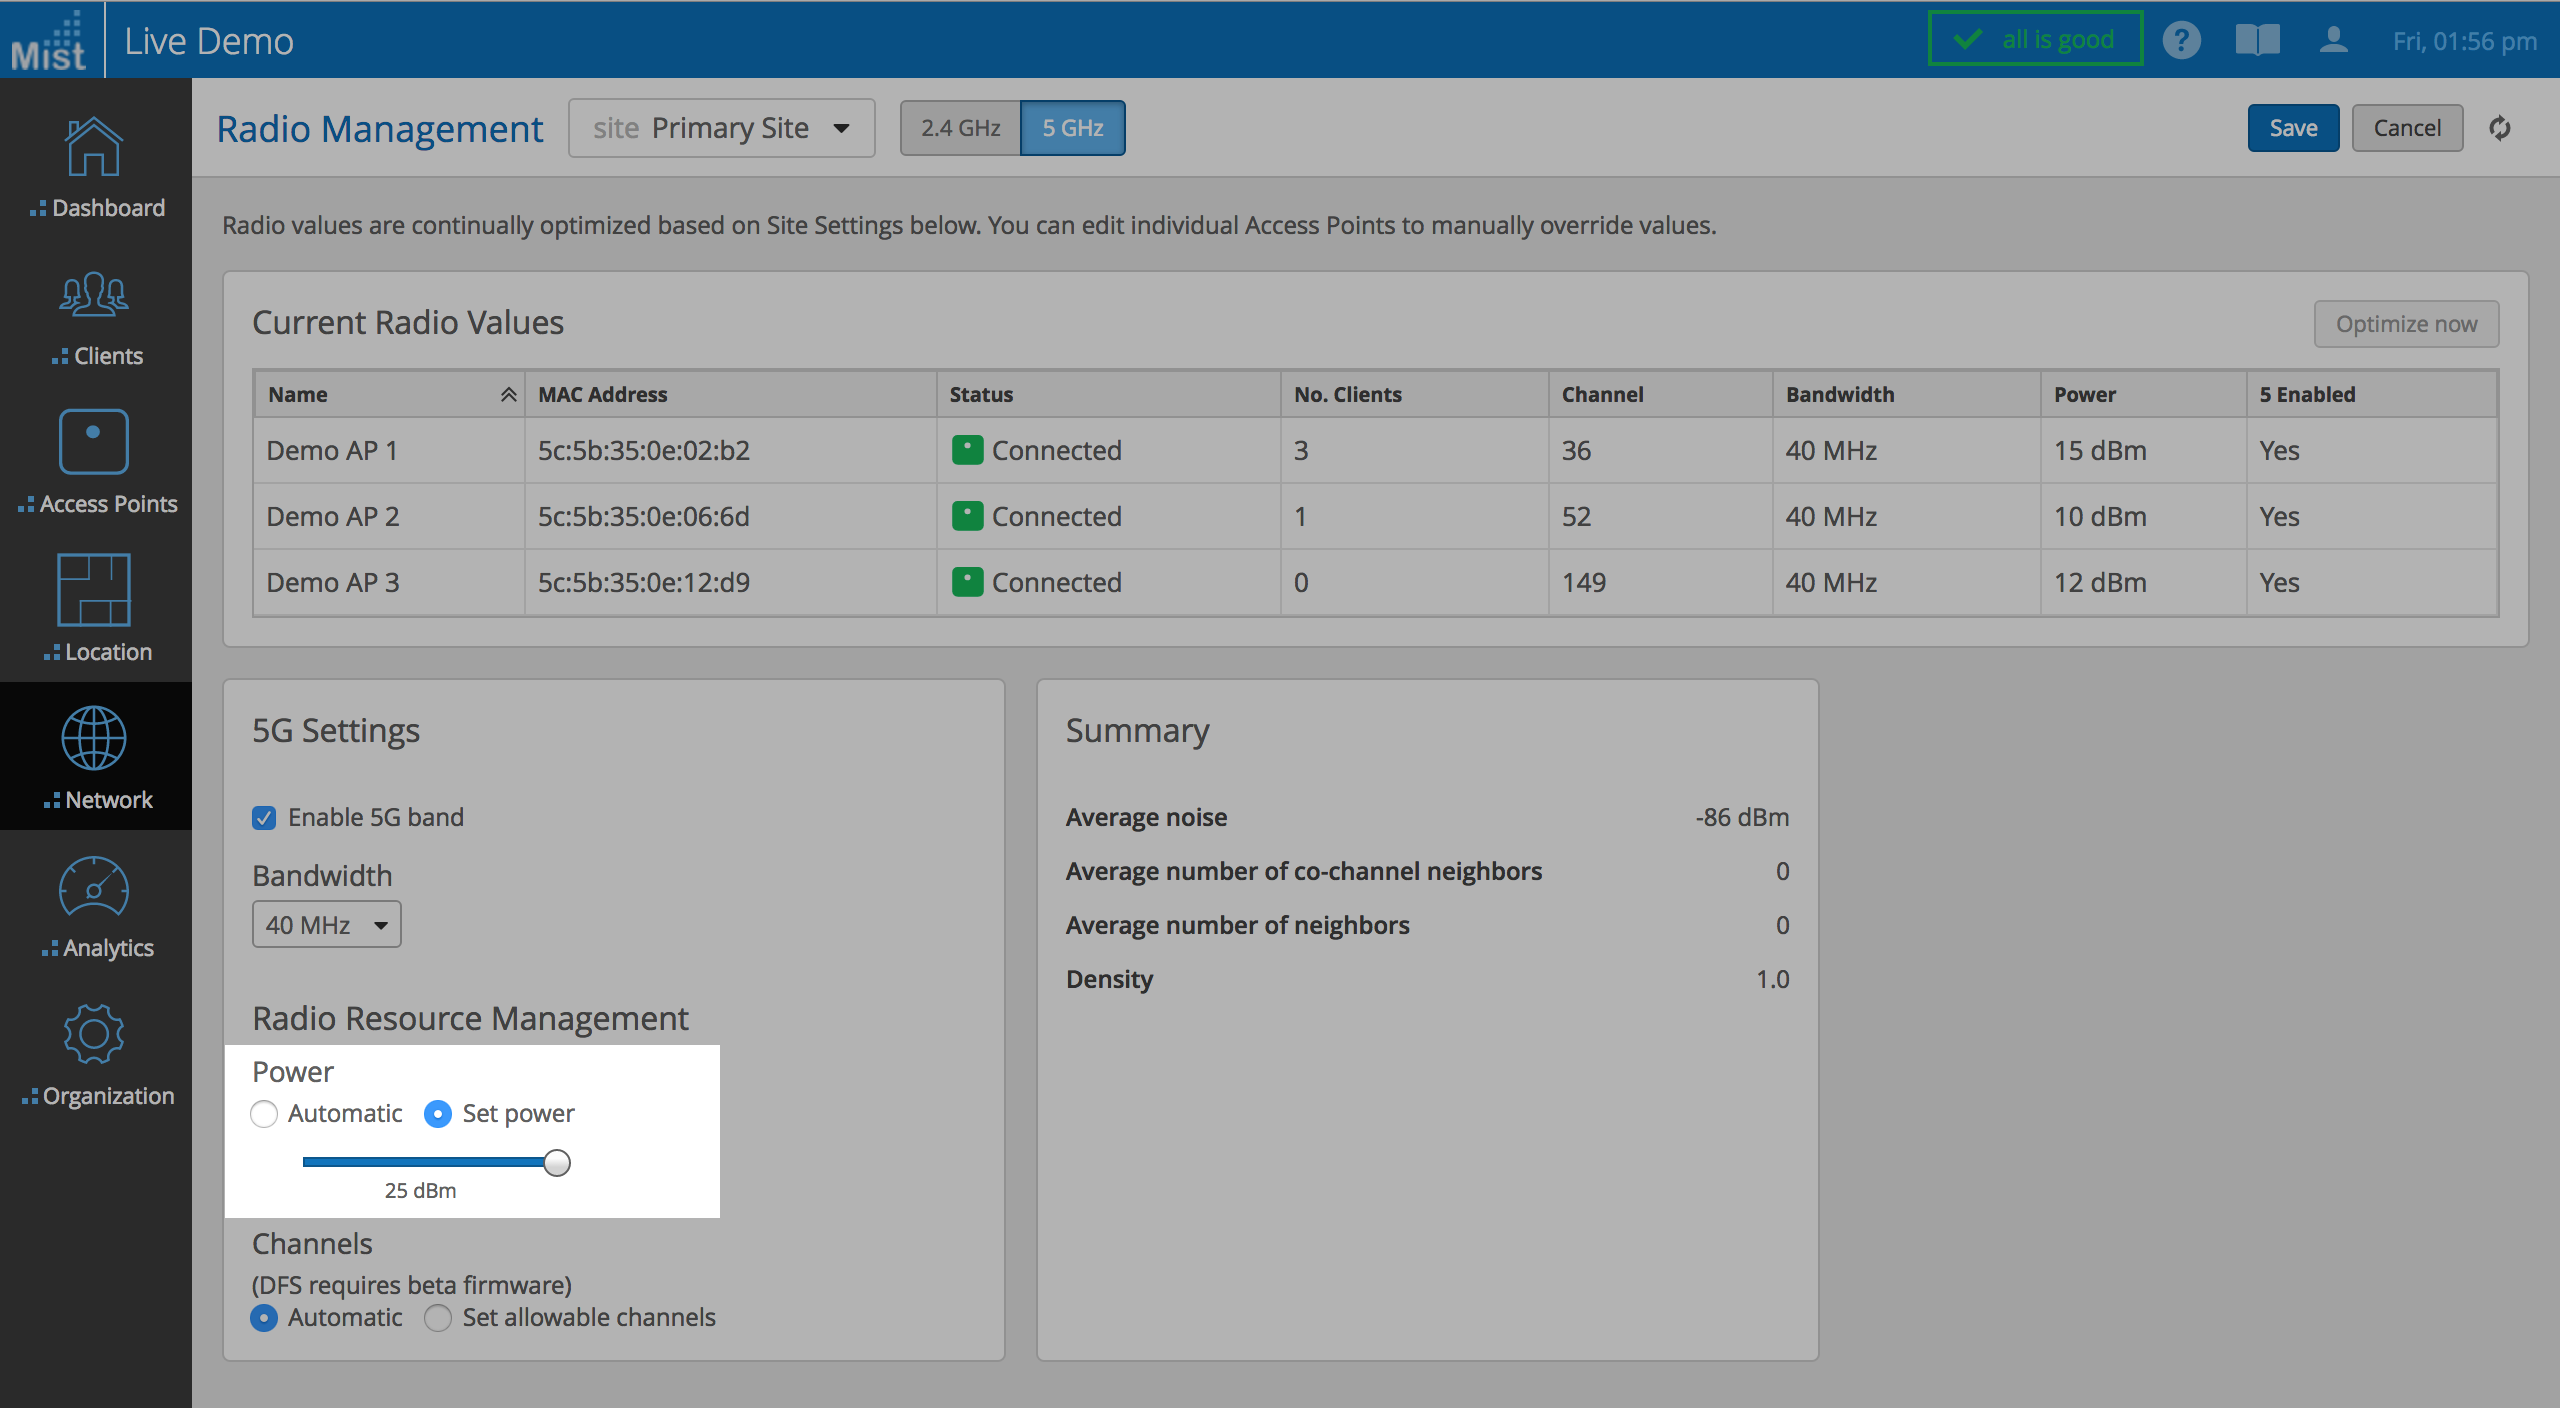Switch to the 2.4 GHz tab
Viewport: 2560px width, 1408px height.
pos(960,128)
